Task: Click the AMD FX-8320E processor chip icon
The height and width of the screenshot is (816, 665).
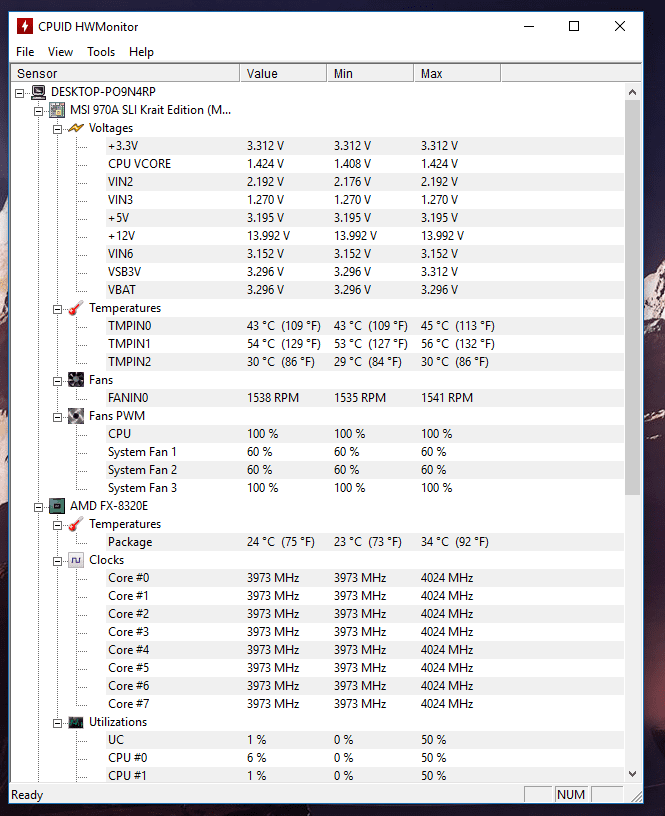Action: [x=57, y=506]
